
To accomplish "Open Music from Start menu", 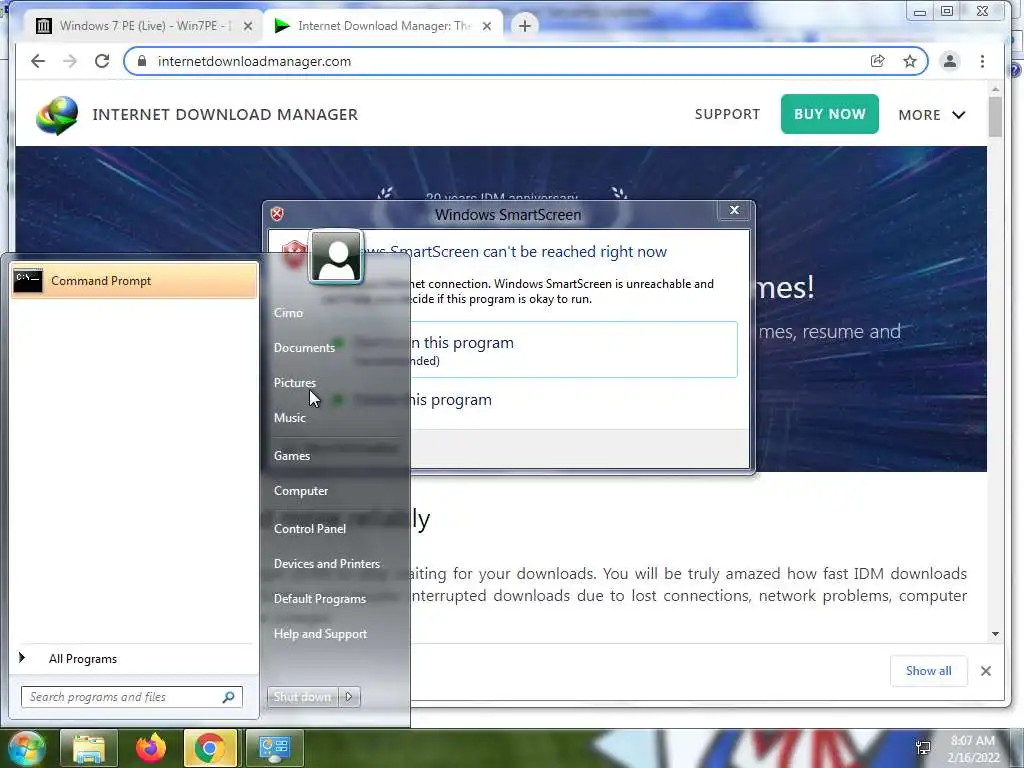I will 289,418.
